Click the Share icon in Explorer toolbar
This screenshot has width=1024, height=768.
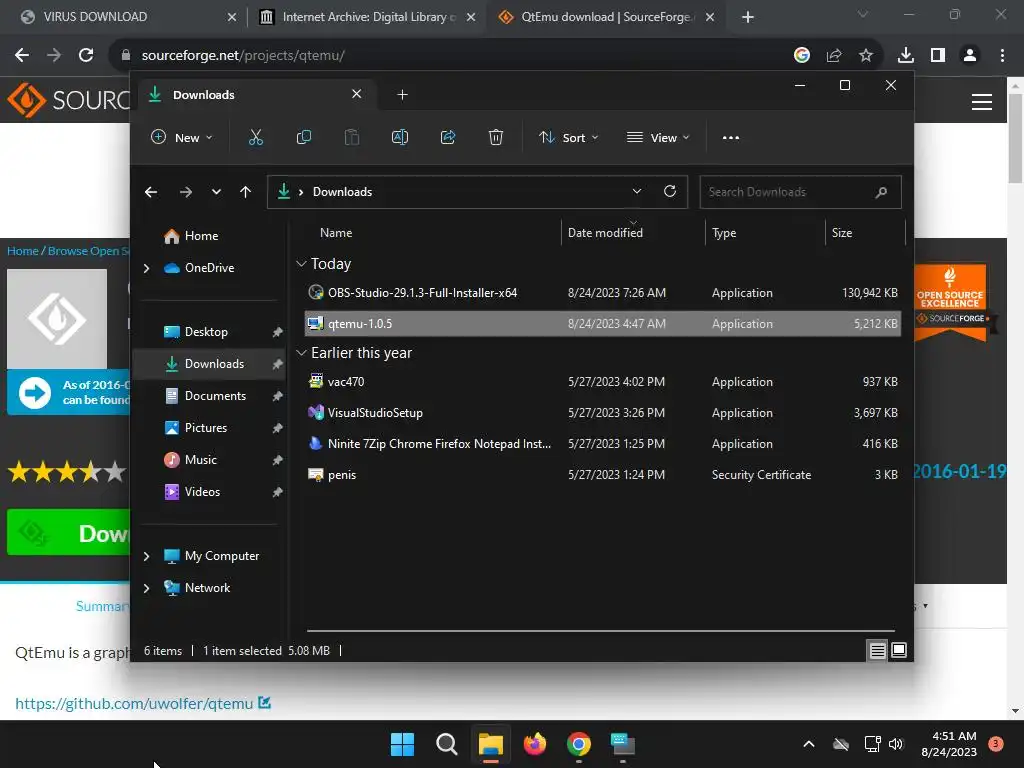pyautogui.click(x=448, y=137)
